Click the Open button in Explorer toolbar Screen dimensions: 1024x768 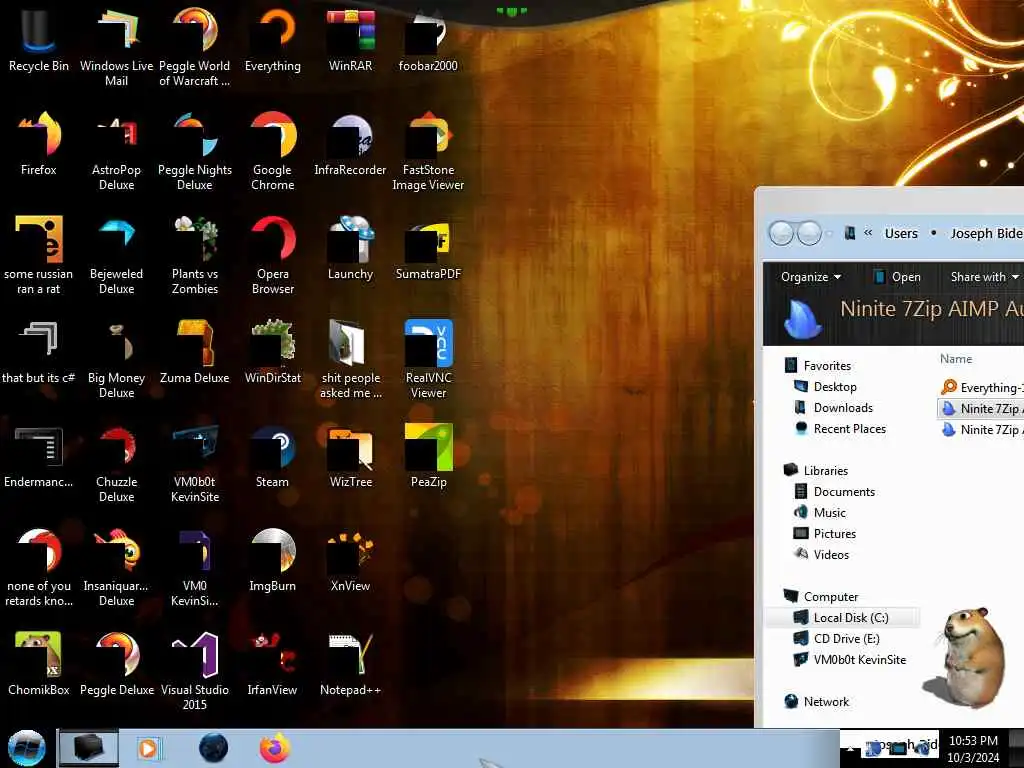897,277
